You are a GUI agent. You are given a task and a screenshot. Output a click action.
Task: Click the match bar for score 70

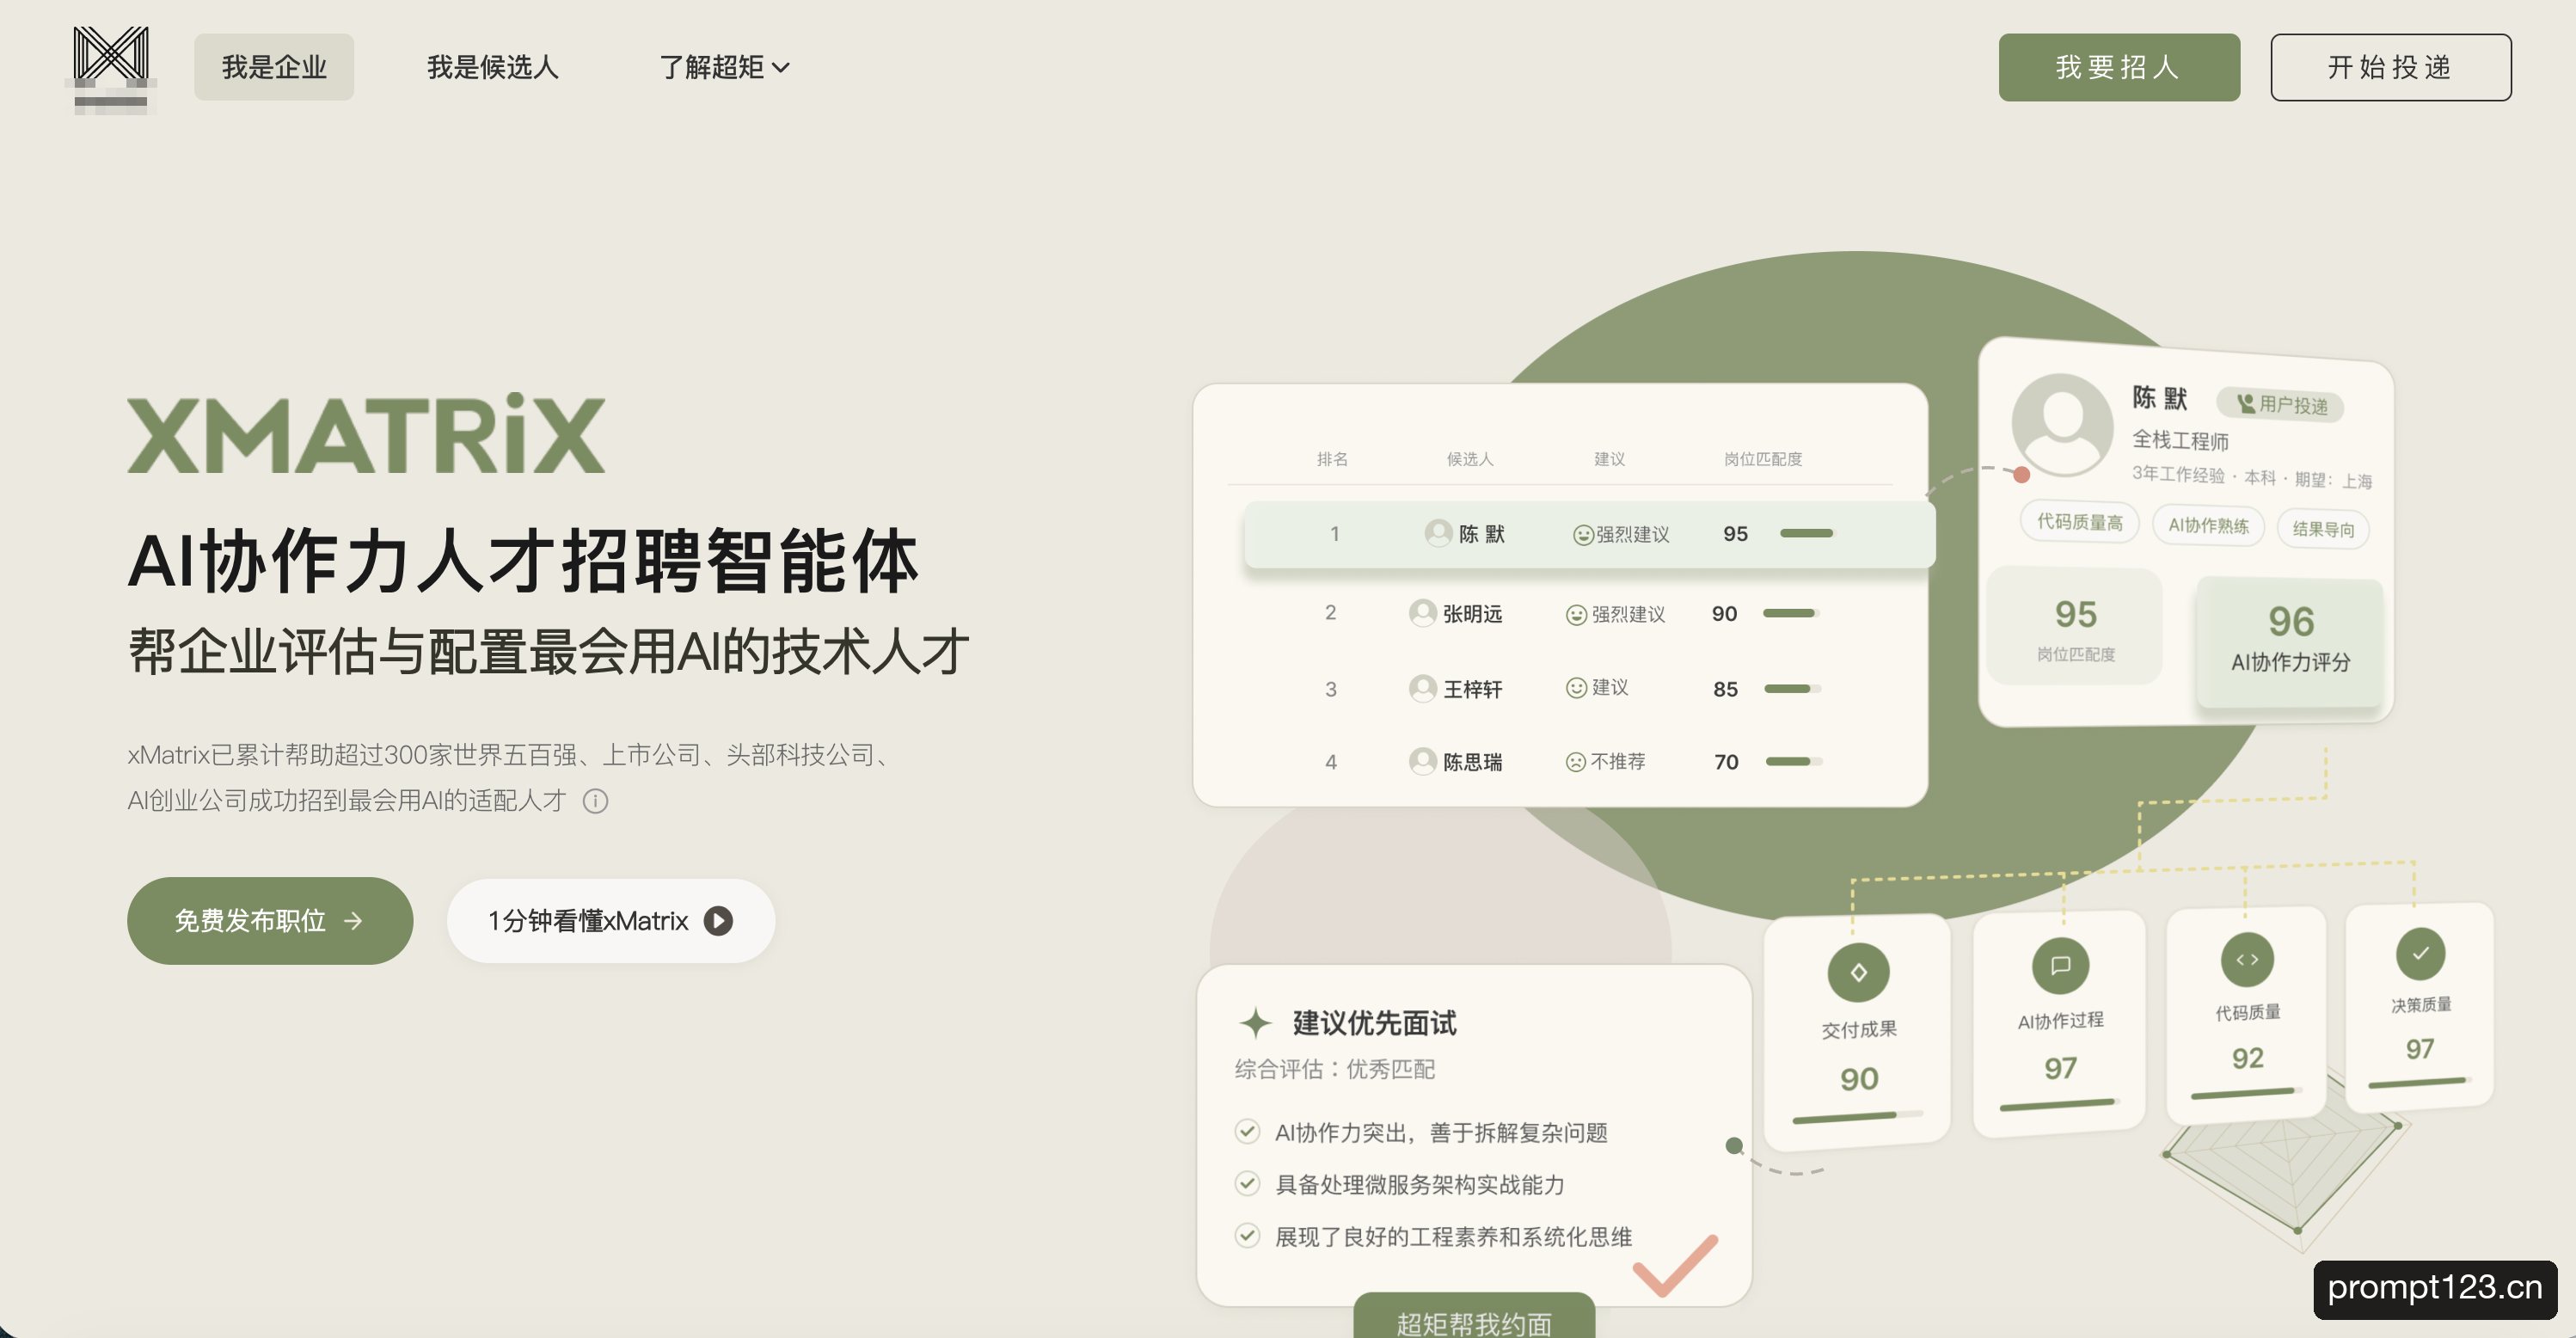pyautogui.click(x=1793, y=761)
